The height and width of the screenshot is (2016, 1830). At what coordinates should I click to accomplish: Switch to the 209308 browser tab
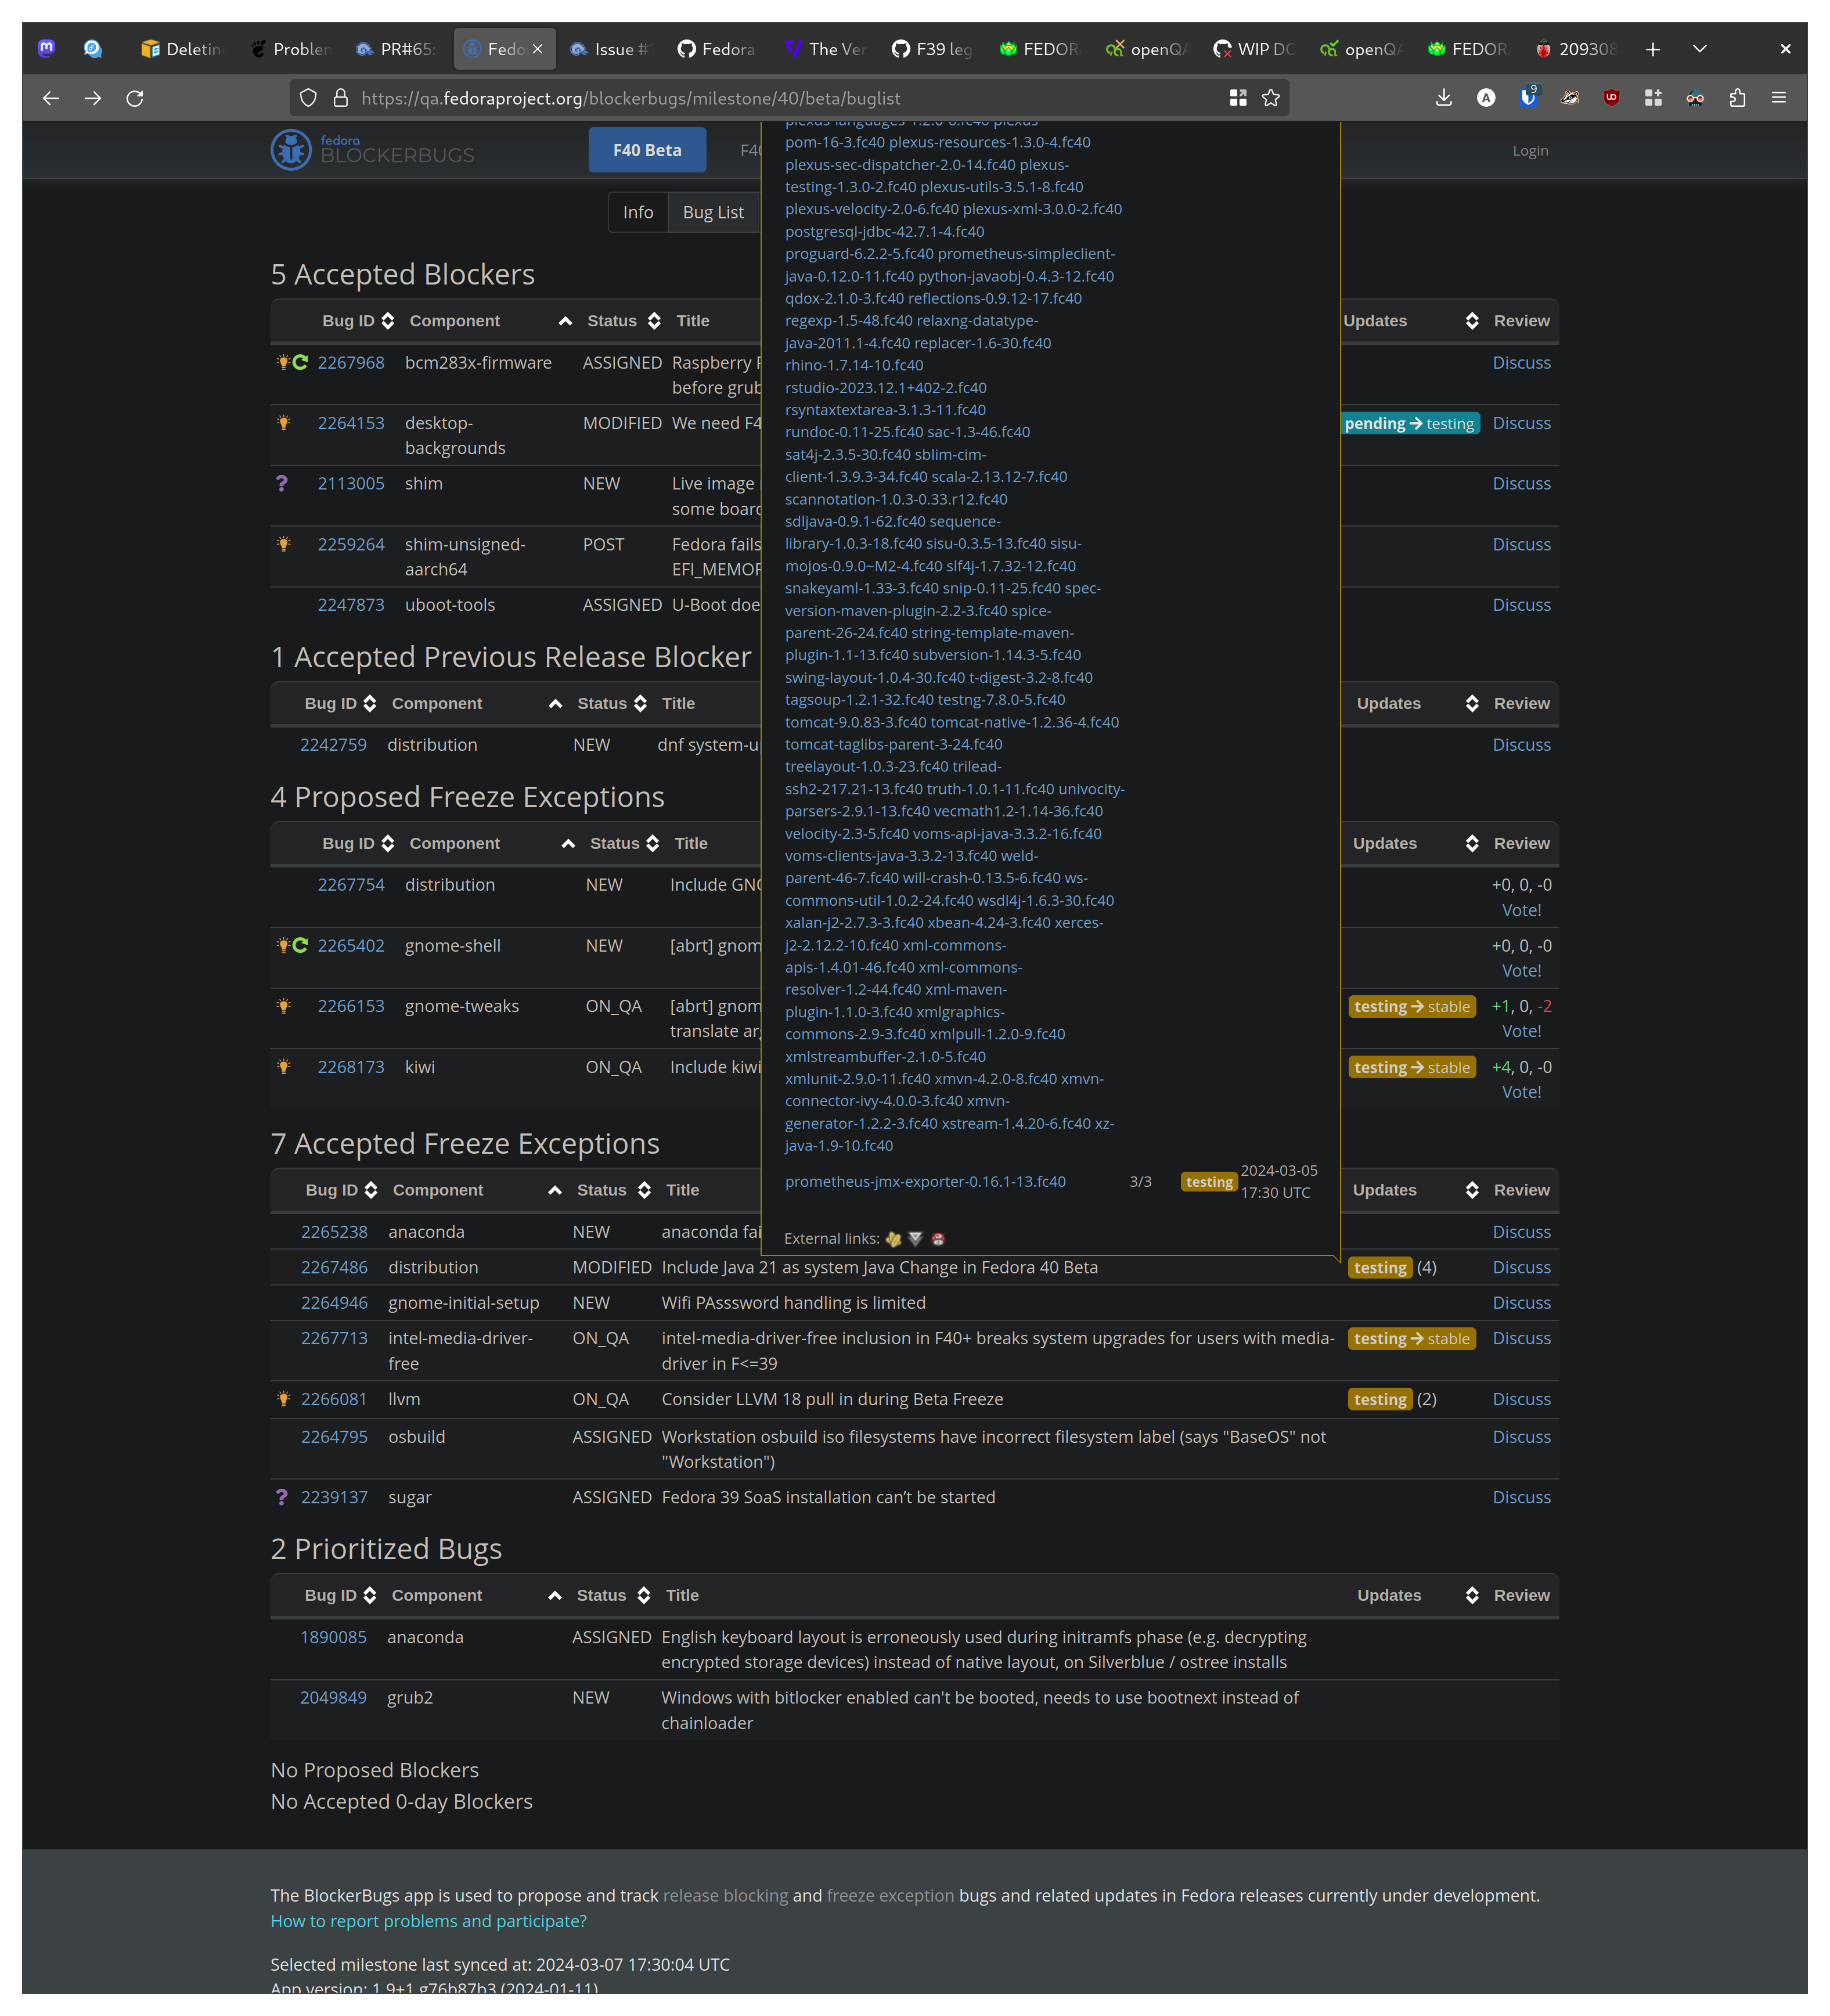(1576, 49)
